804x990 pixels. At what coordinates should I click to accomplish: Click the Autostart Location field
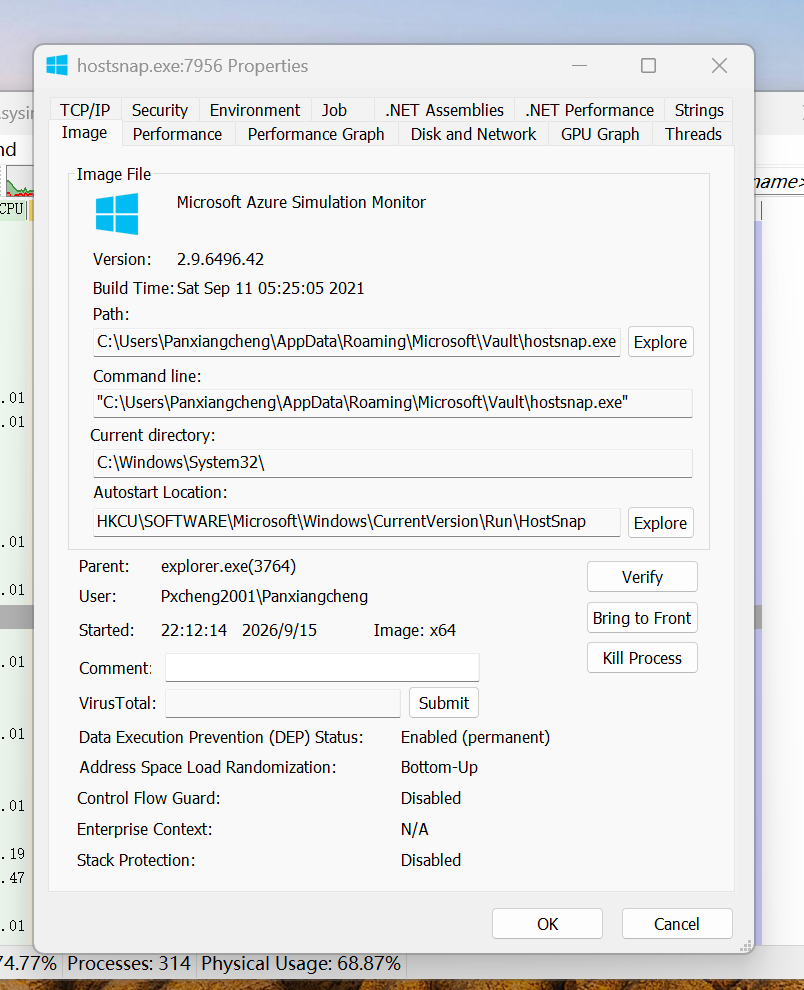tap(357, 522)
